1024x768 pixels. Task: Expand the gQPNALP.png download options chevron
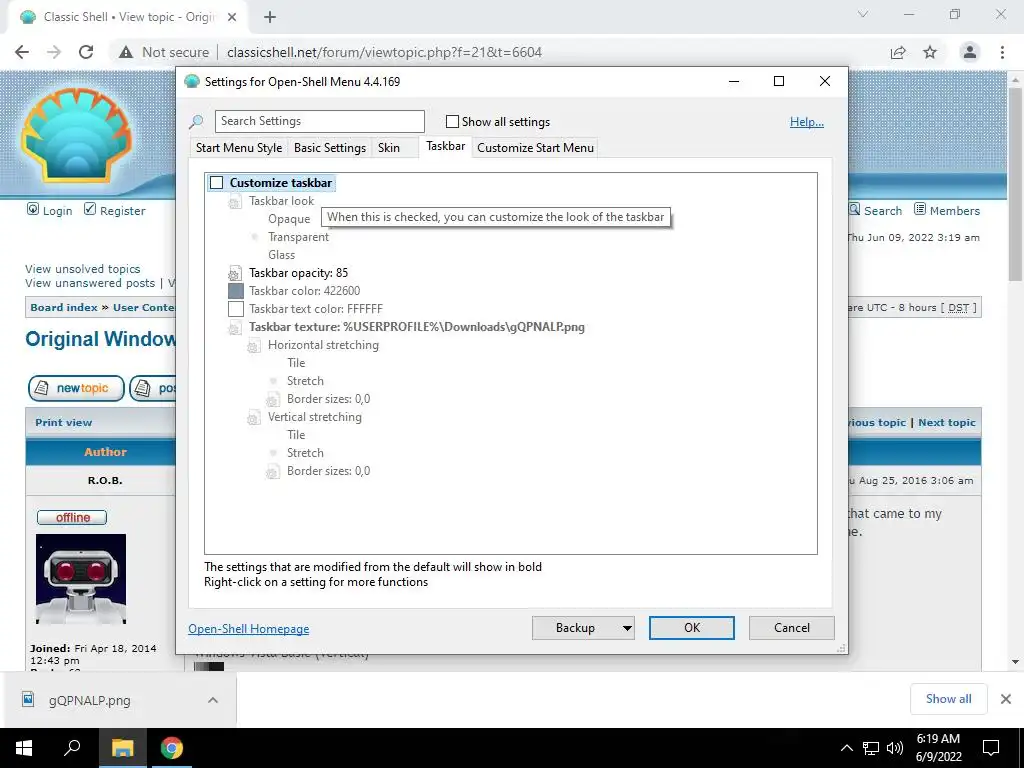[213, 700]
